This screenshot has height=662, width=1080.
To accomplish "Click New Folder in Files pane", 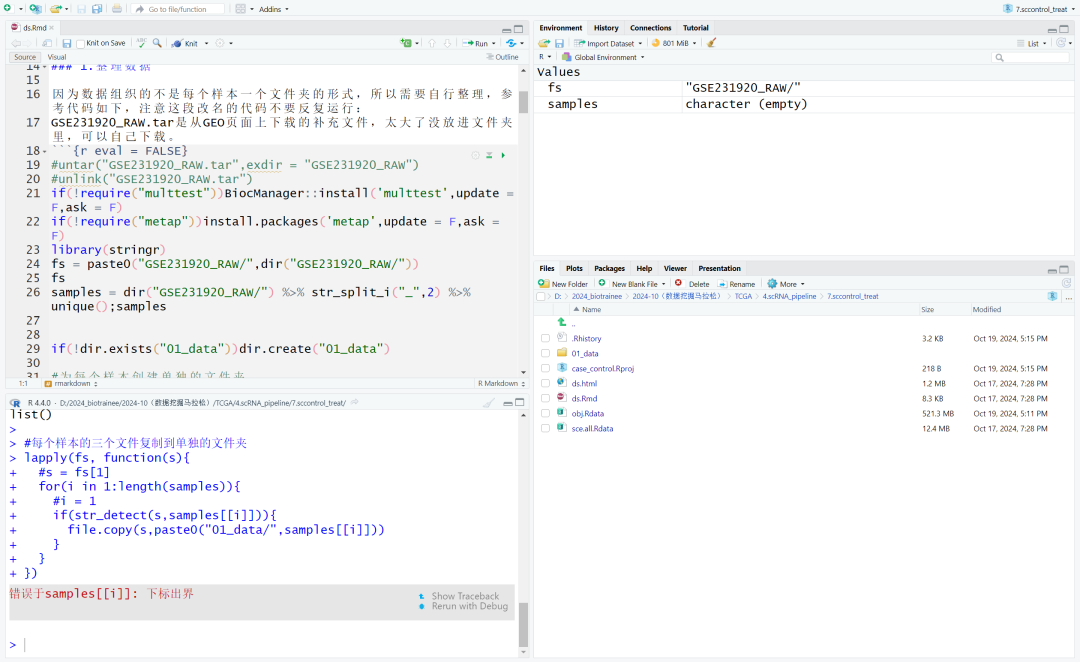I will [563, 284].
